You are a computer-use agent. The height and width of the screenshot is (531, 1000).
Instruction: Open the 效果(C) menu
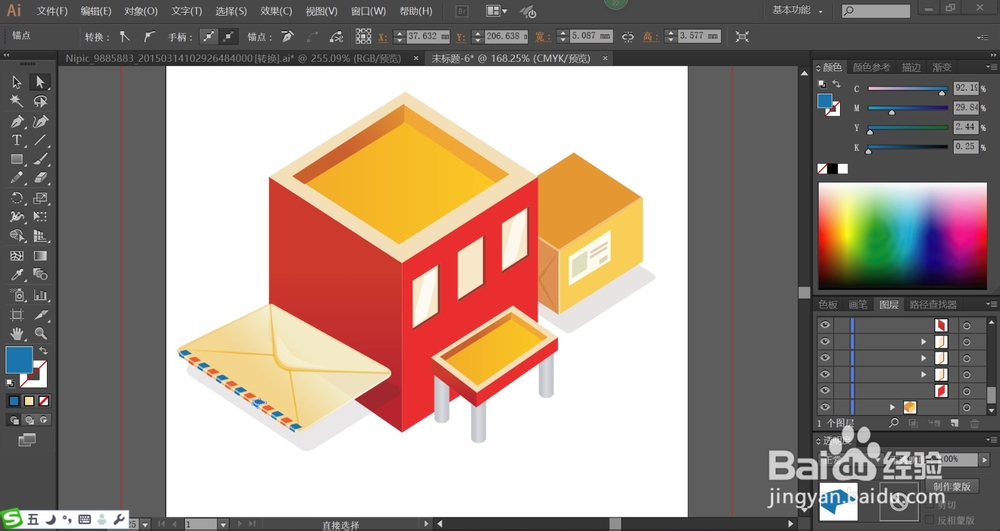tap(276, 11)
